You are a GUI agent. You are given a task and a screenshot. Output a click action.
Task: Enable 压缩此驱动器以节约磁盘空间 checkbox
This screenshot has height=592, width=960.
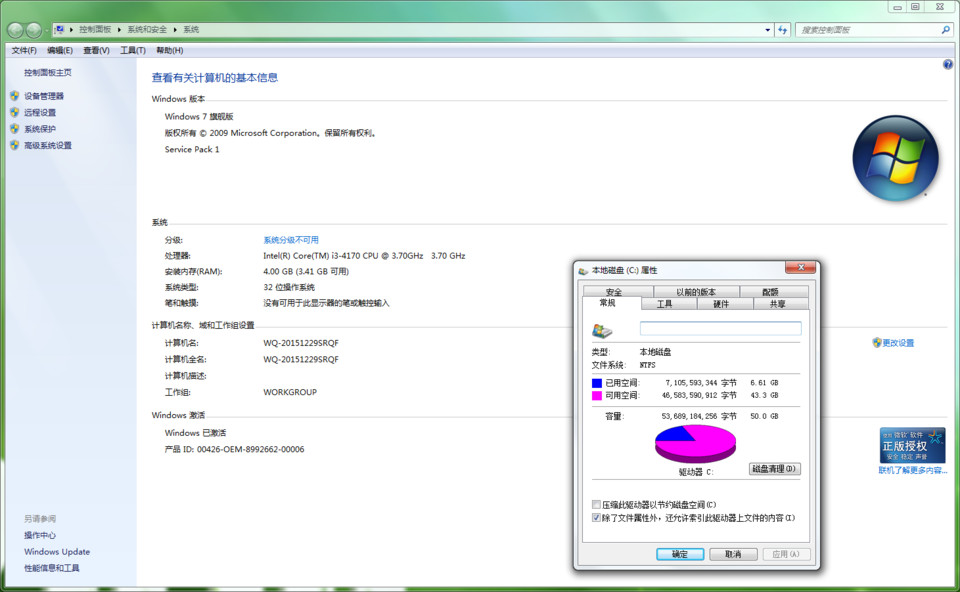[x=597, y=505]
